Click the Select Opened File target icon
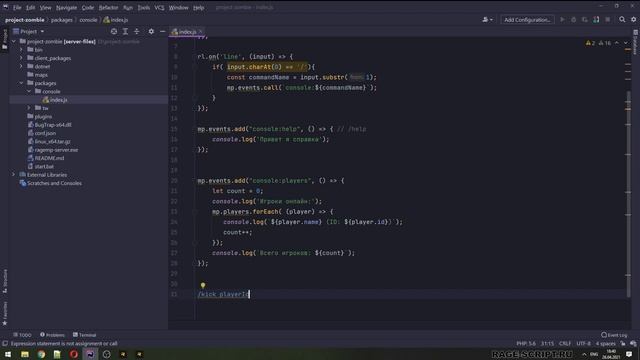Viewport: 640px width, 360px height. pos(114,31)
